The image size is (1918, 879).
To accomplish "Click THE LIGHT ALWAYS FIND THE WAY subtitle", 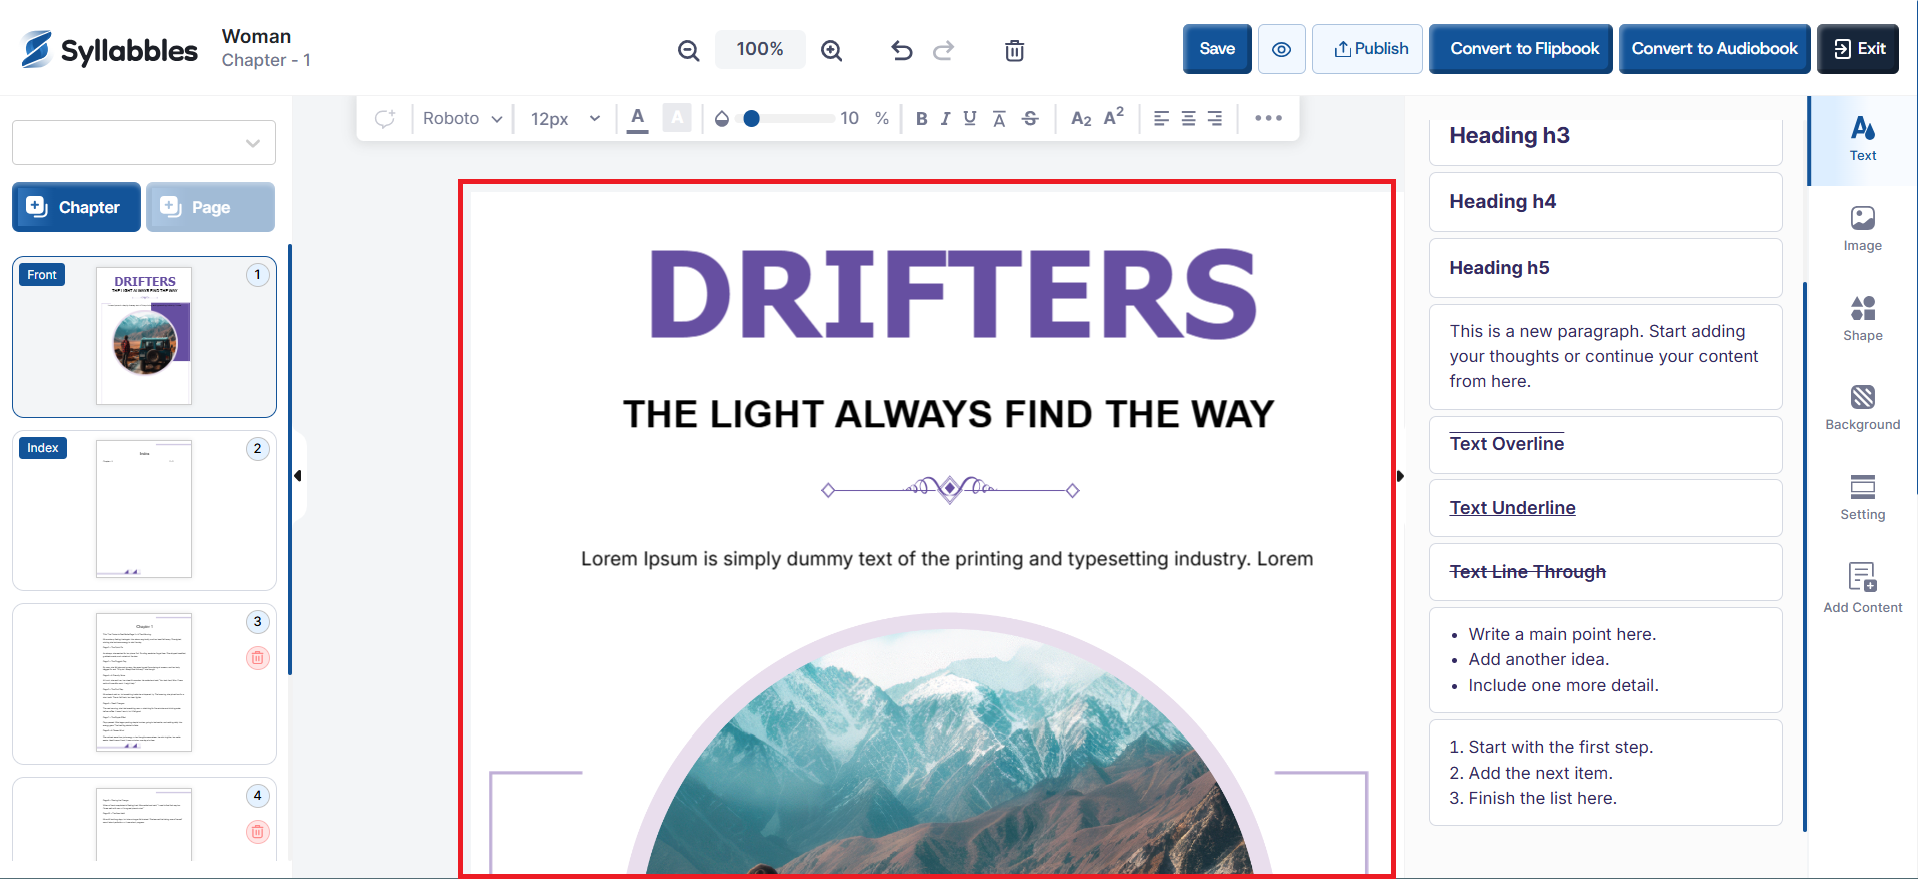I will tap(948, 414).
